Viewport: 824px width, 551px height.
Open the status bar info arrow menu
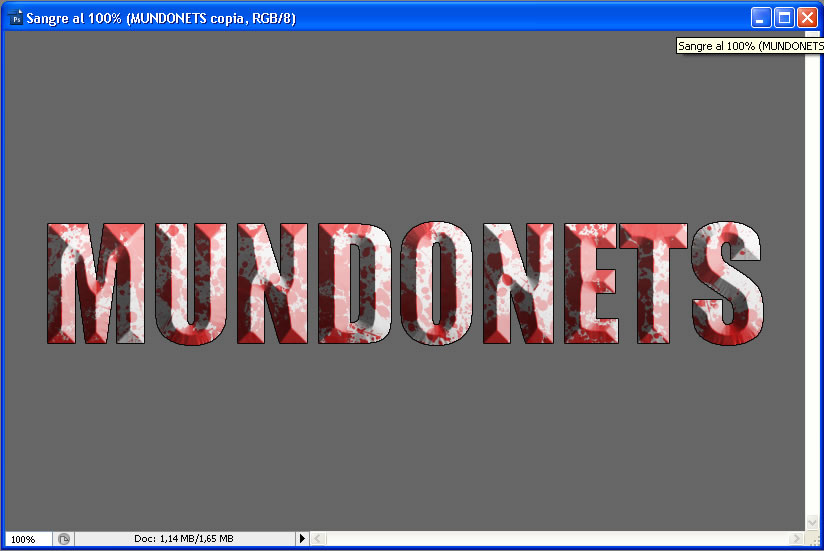coord(302,538)
